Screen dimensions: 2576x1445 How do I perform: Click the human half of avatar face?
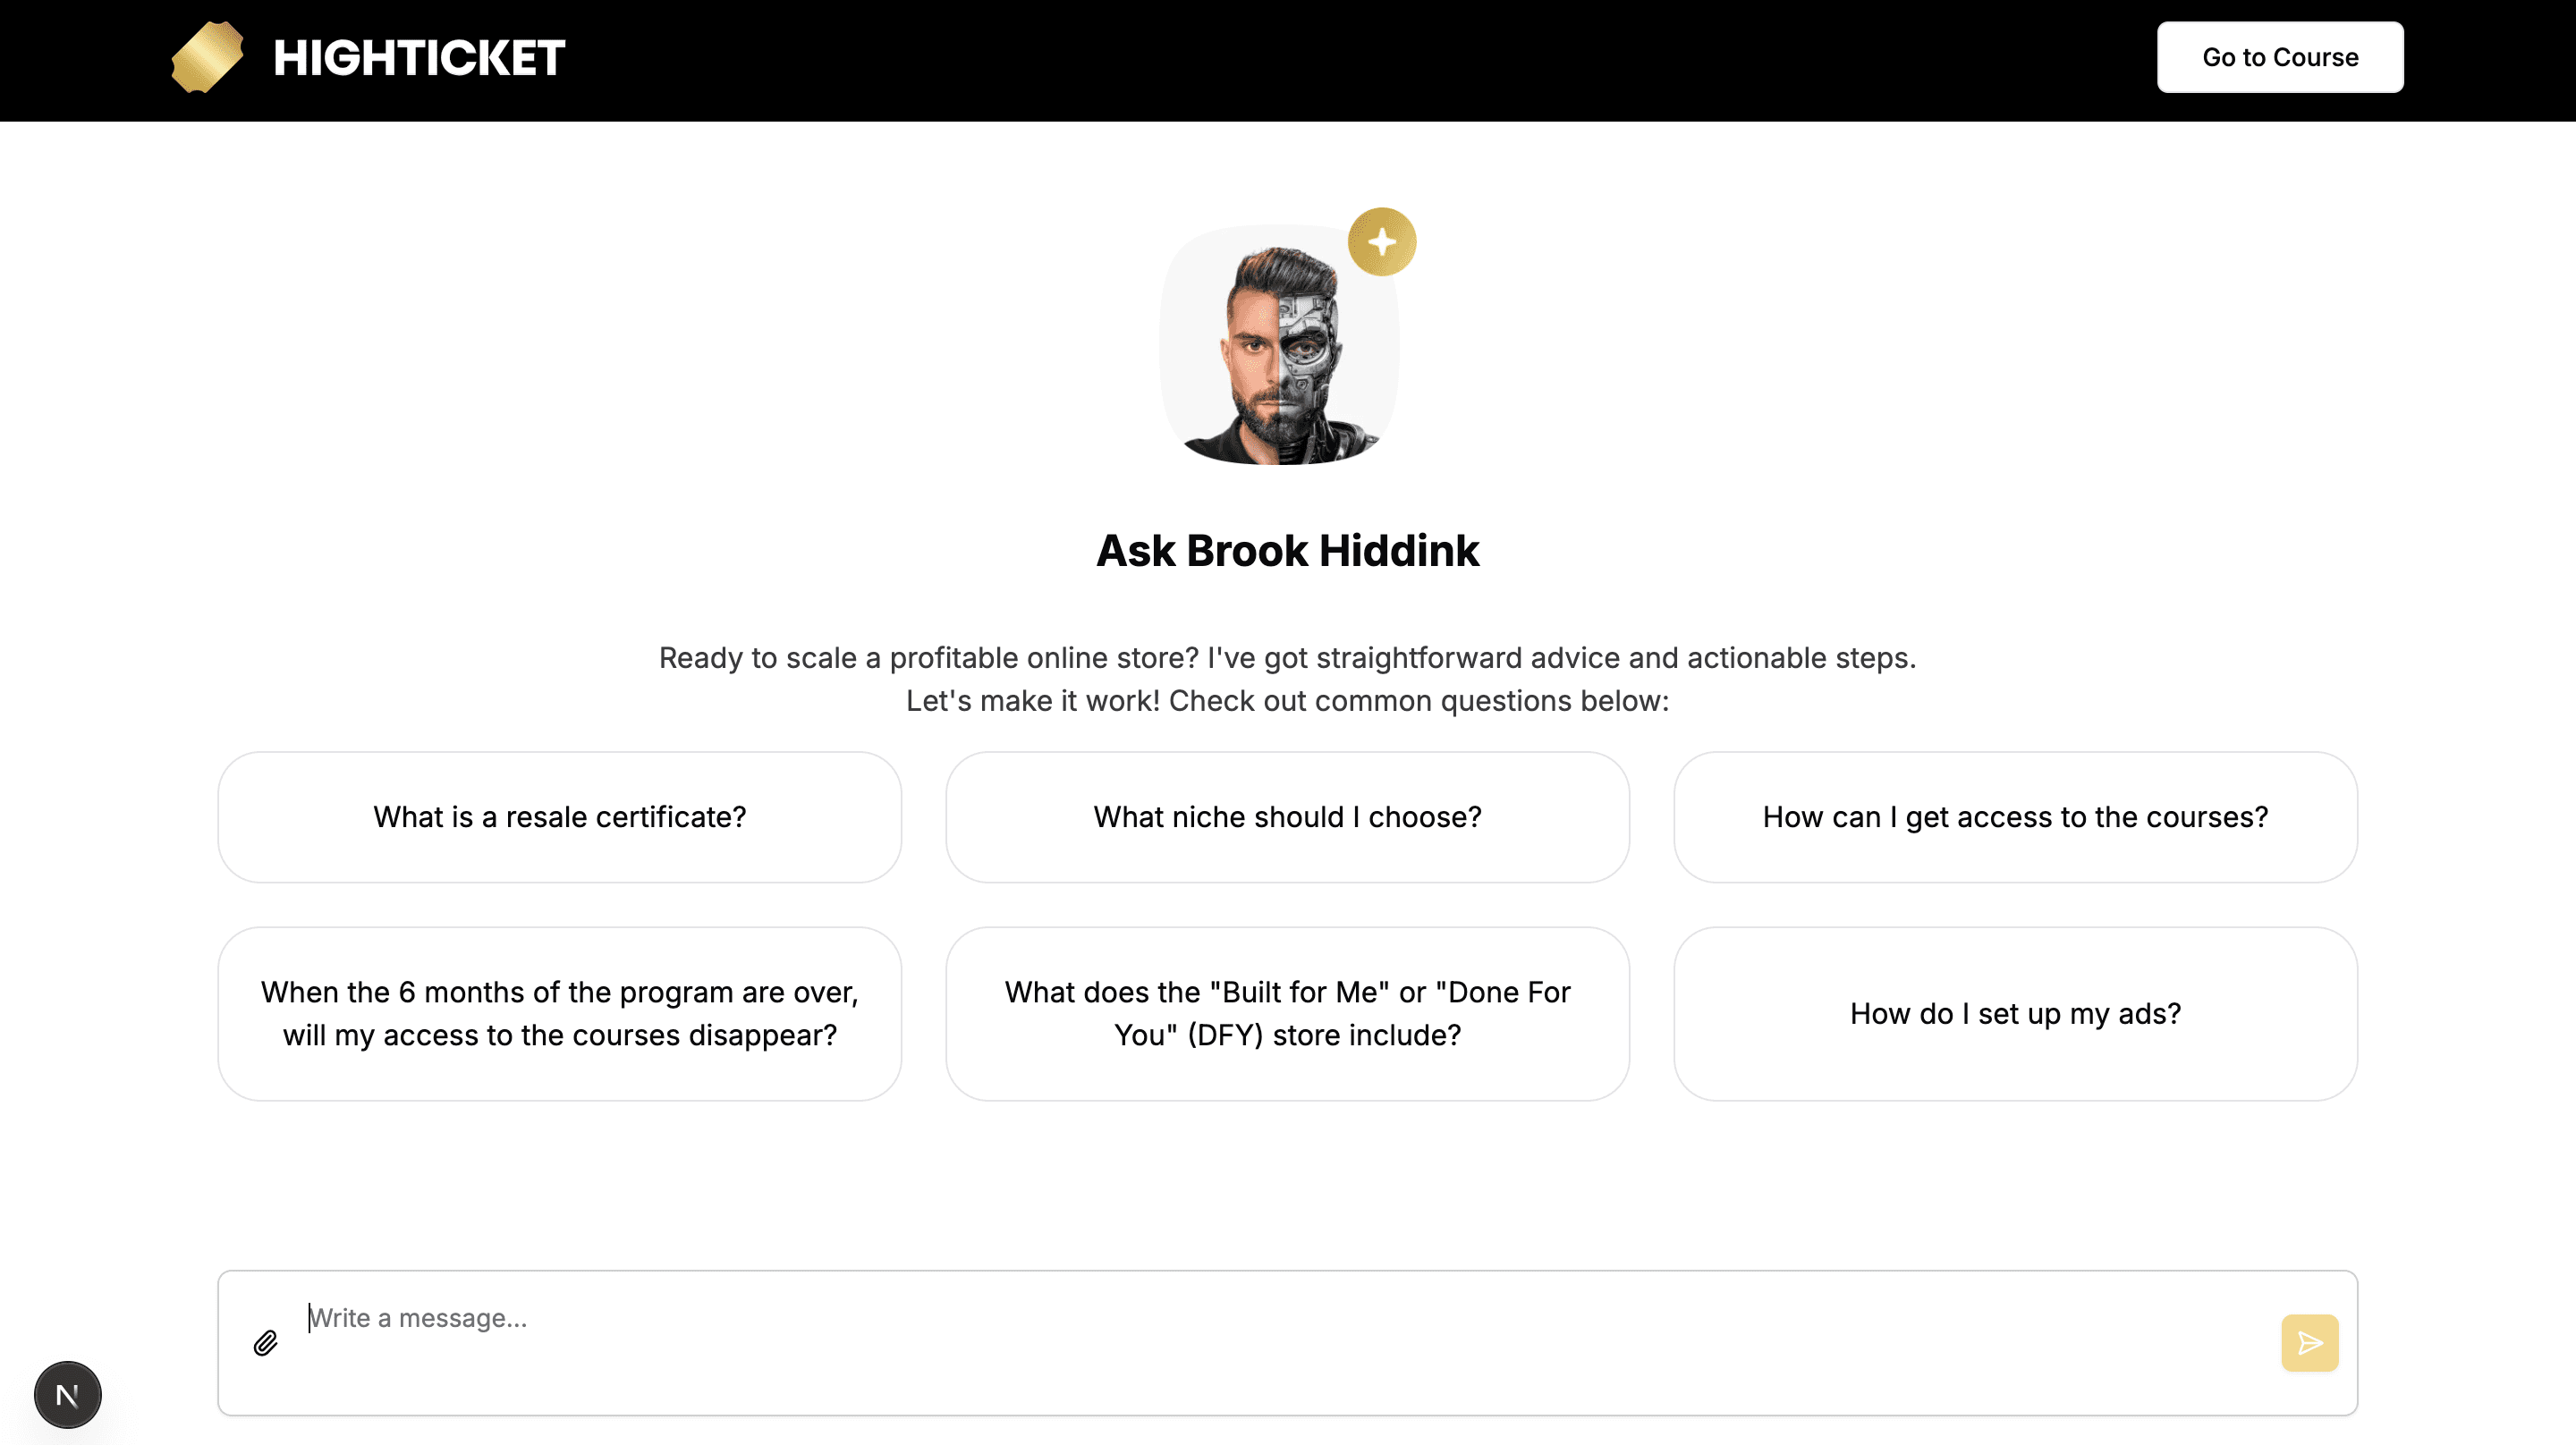(x=1251, y=350)
